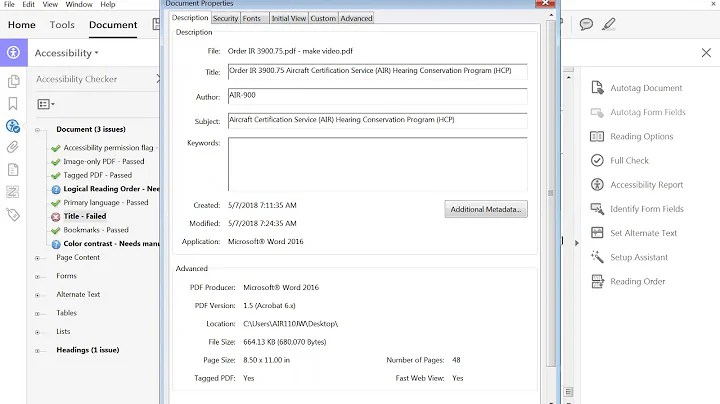Image resolution: width=720 pixels, height=404 pixels.
Task: Go to the Tools view
Action: (x=62, y=25)
